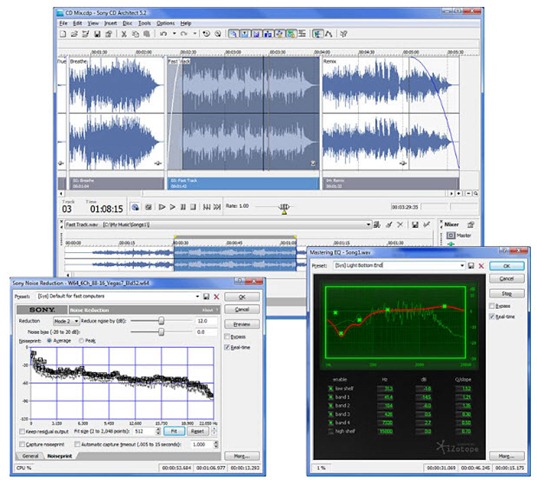Image resolution: width=537 pixels, height=480 pixels.
Task: Click OK in Mastering EQ dialog
Action: [507, 266]
